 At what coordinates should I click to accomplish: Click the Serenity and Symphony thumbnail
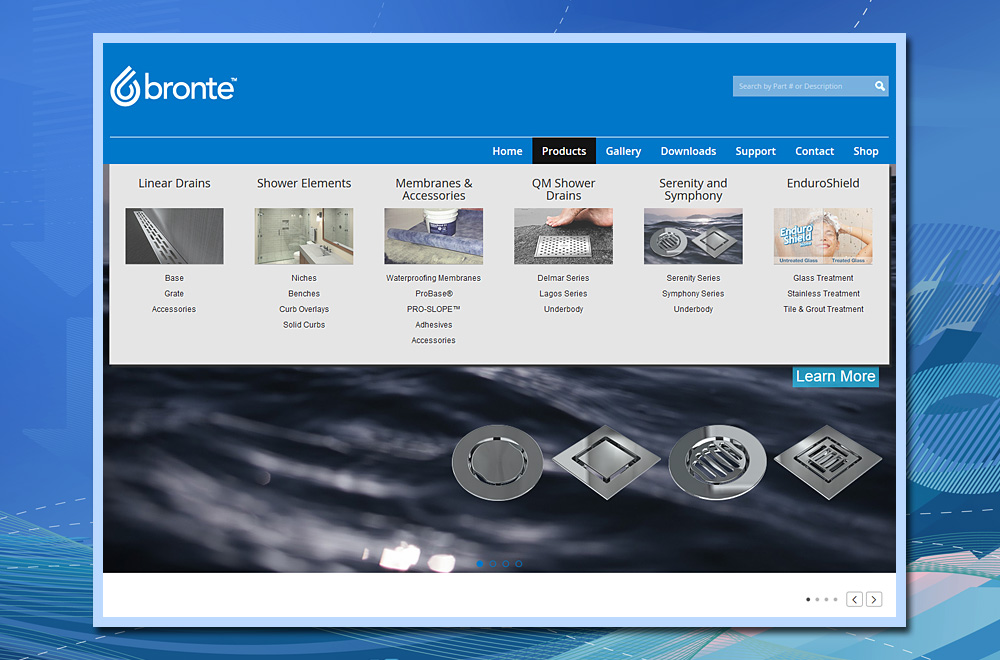tap(693, 236)
